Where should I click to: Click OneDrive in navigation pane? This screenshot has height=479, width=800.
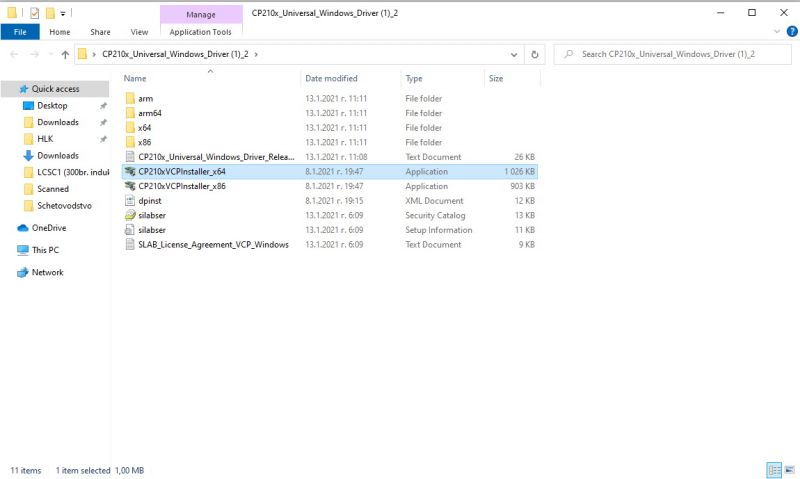coord(48,228)
